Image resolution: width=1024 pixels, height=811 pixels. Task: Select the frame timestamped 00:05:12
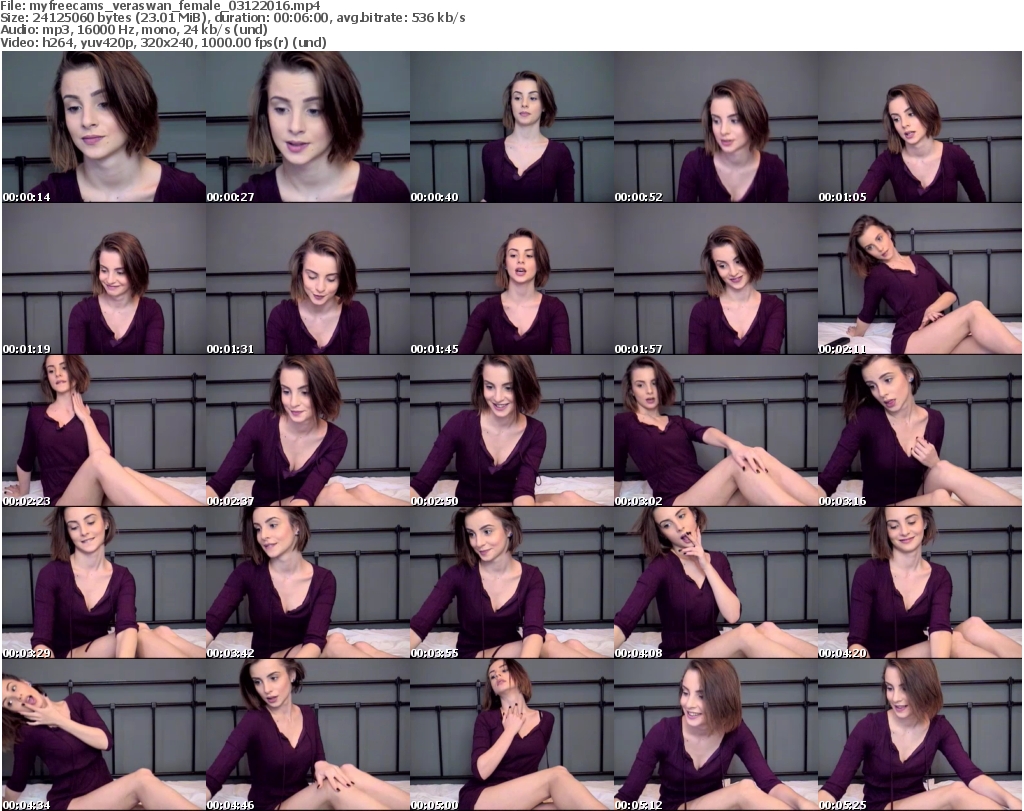(x=715, y=734)
